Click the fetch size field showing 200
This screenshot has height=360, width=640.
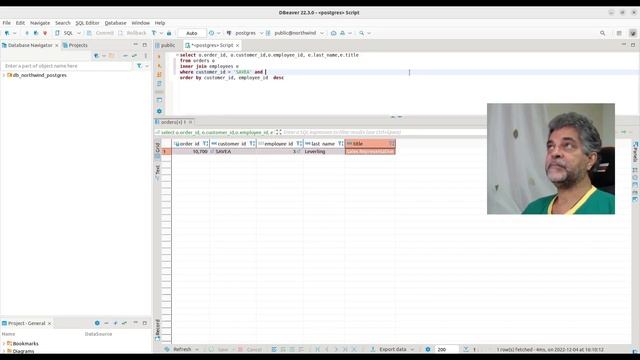pos(446,349)
